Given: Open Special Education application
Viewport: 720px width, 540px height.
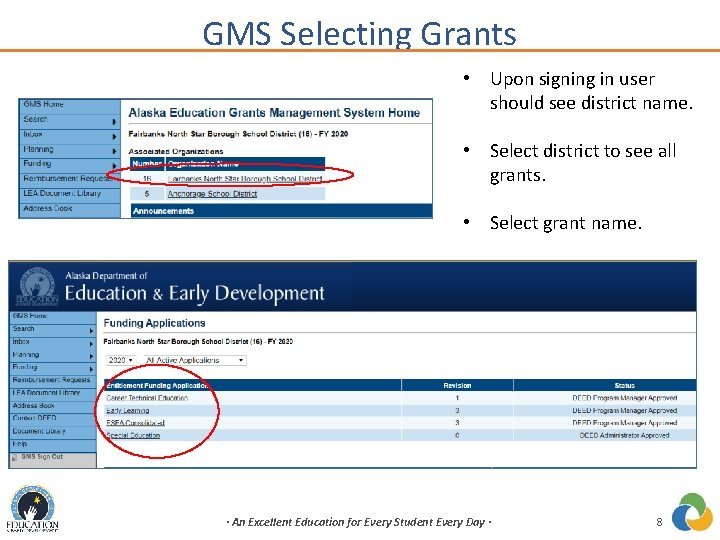Looking at the screenshot, I should 133,435.
